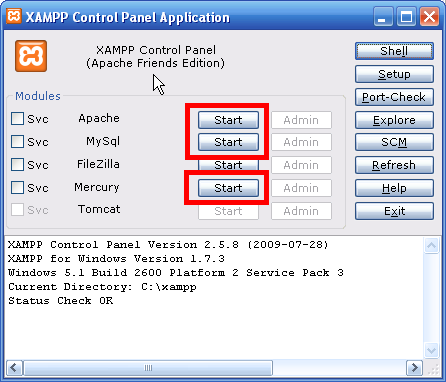Viewport: 446px width, 382px height.
Task: Open Admin for Apache
Action: pyautogui.click(x=301, y=120)
